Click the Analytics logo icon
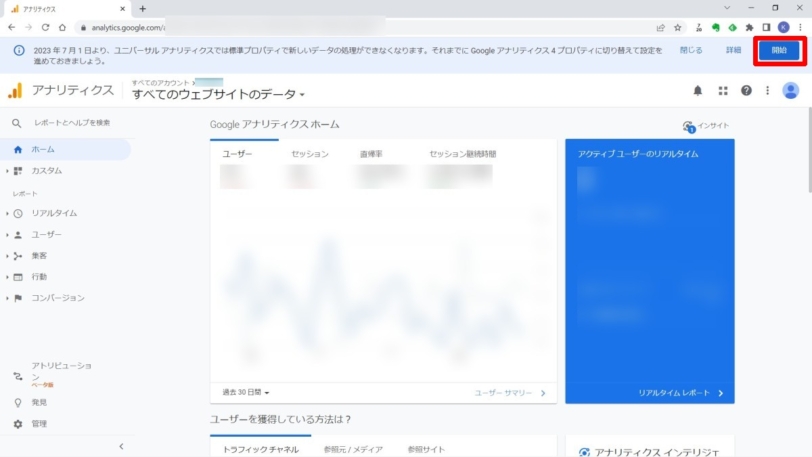The width and height of the screenshot is (812, 457). click(x=16, y=90)
